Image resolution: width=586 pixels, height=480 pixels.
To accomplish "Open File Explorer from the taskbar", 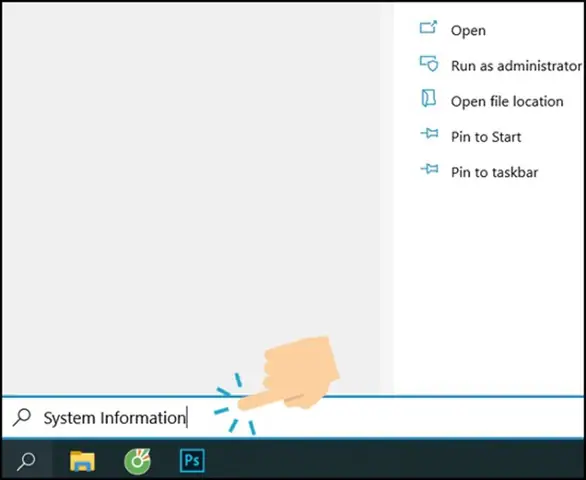I will 82,461.
